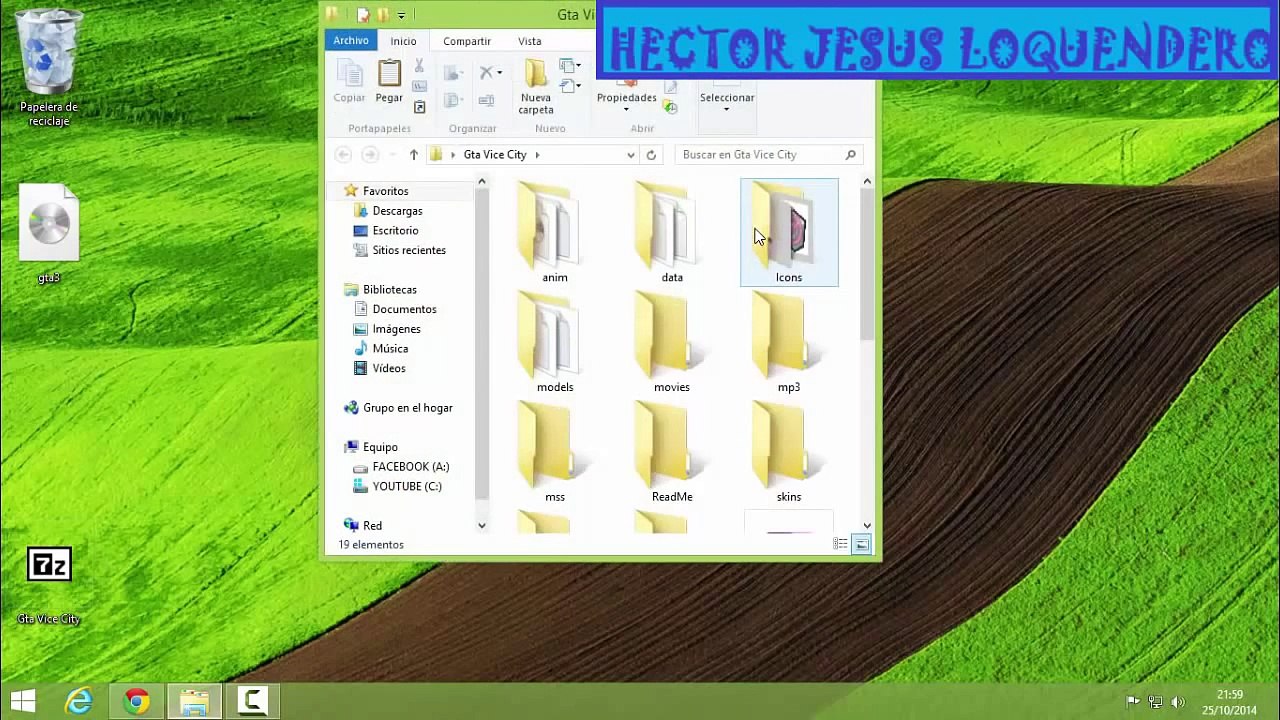Click the new folder icon in the title bar
The image size is (1280, 720).
382,15
